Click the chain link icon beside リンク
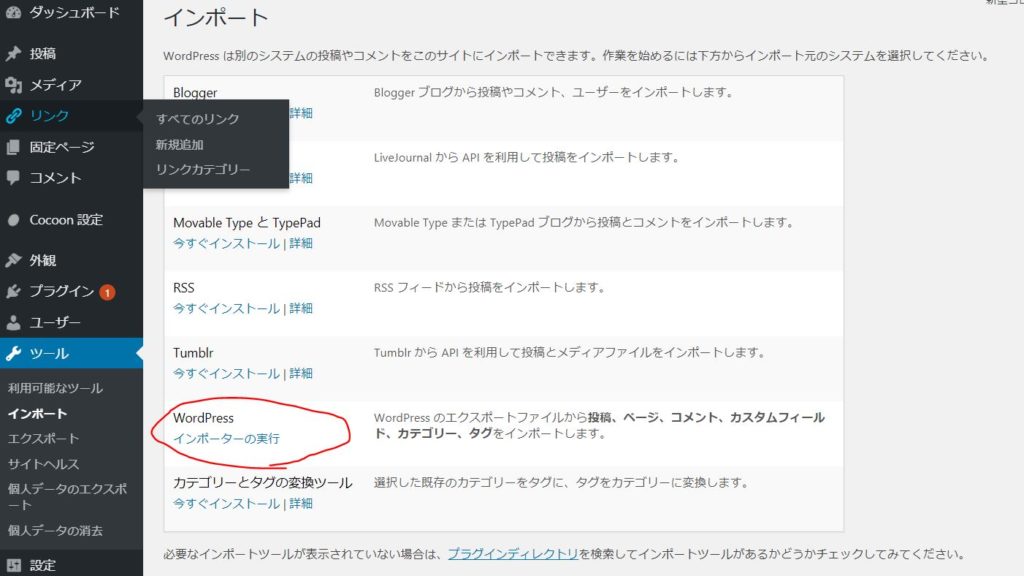This screenshot has width=1024, height=576. [13, 116]
